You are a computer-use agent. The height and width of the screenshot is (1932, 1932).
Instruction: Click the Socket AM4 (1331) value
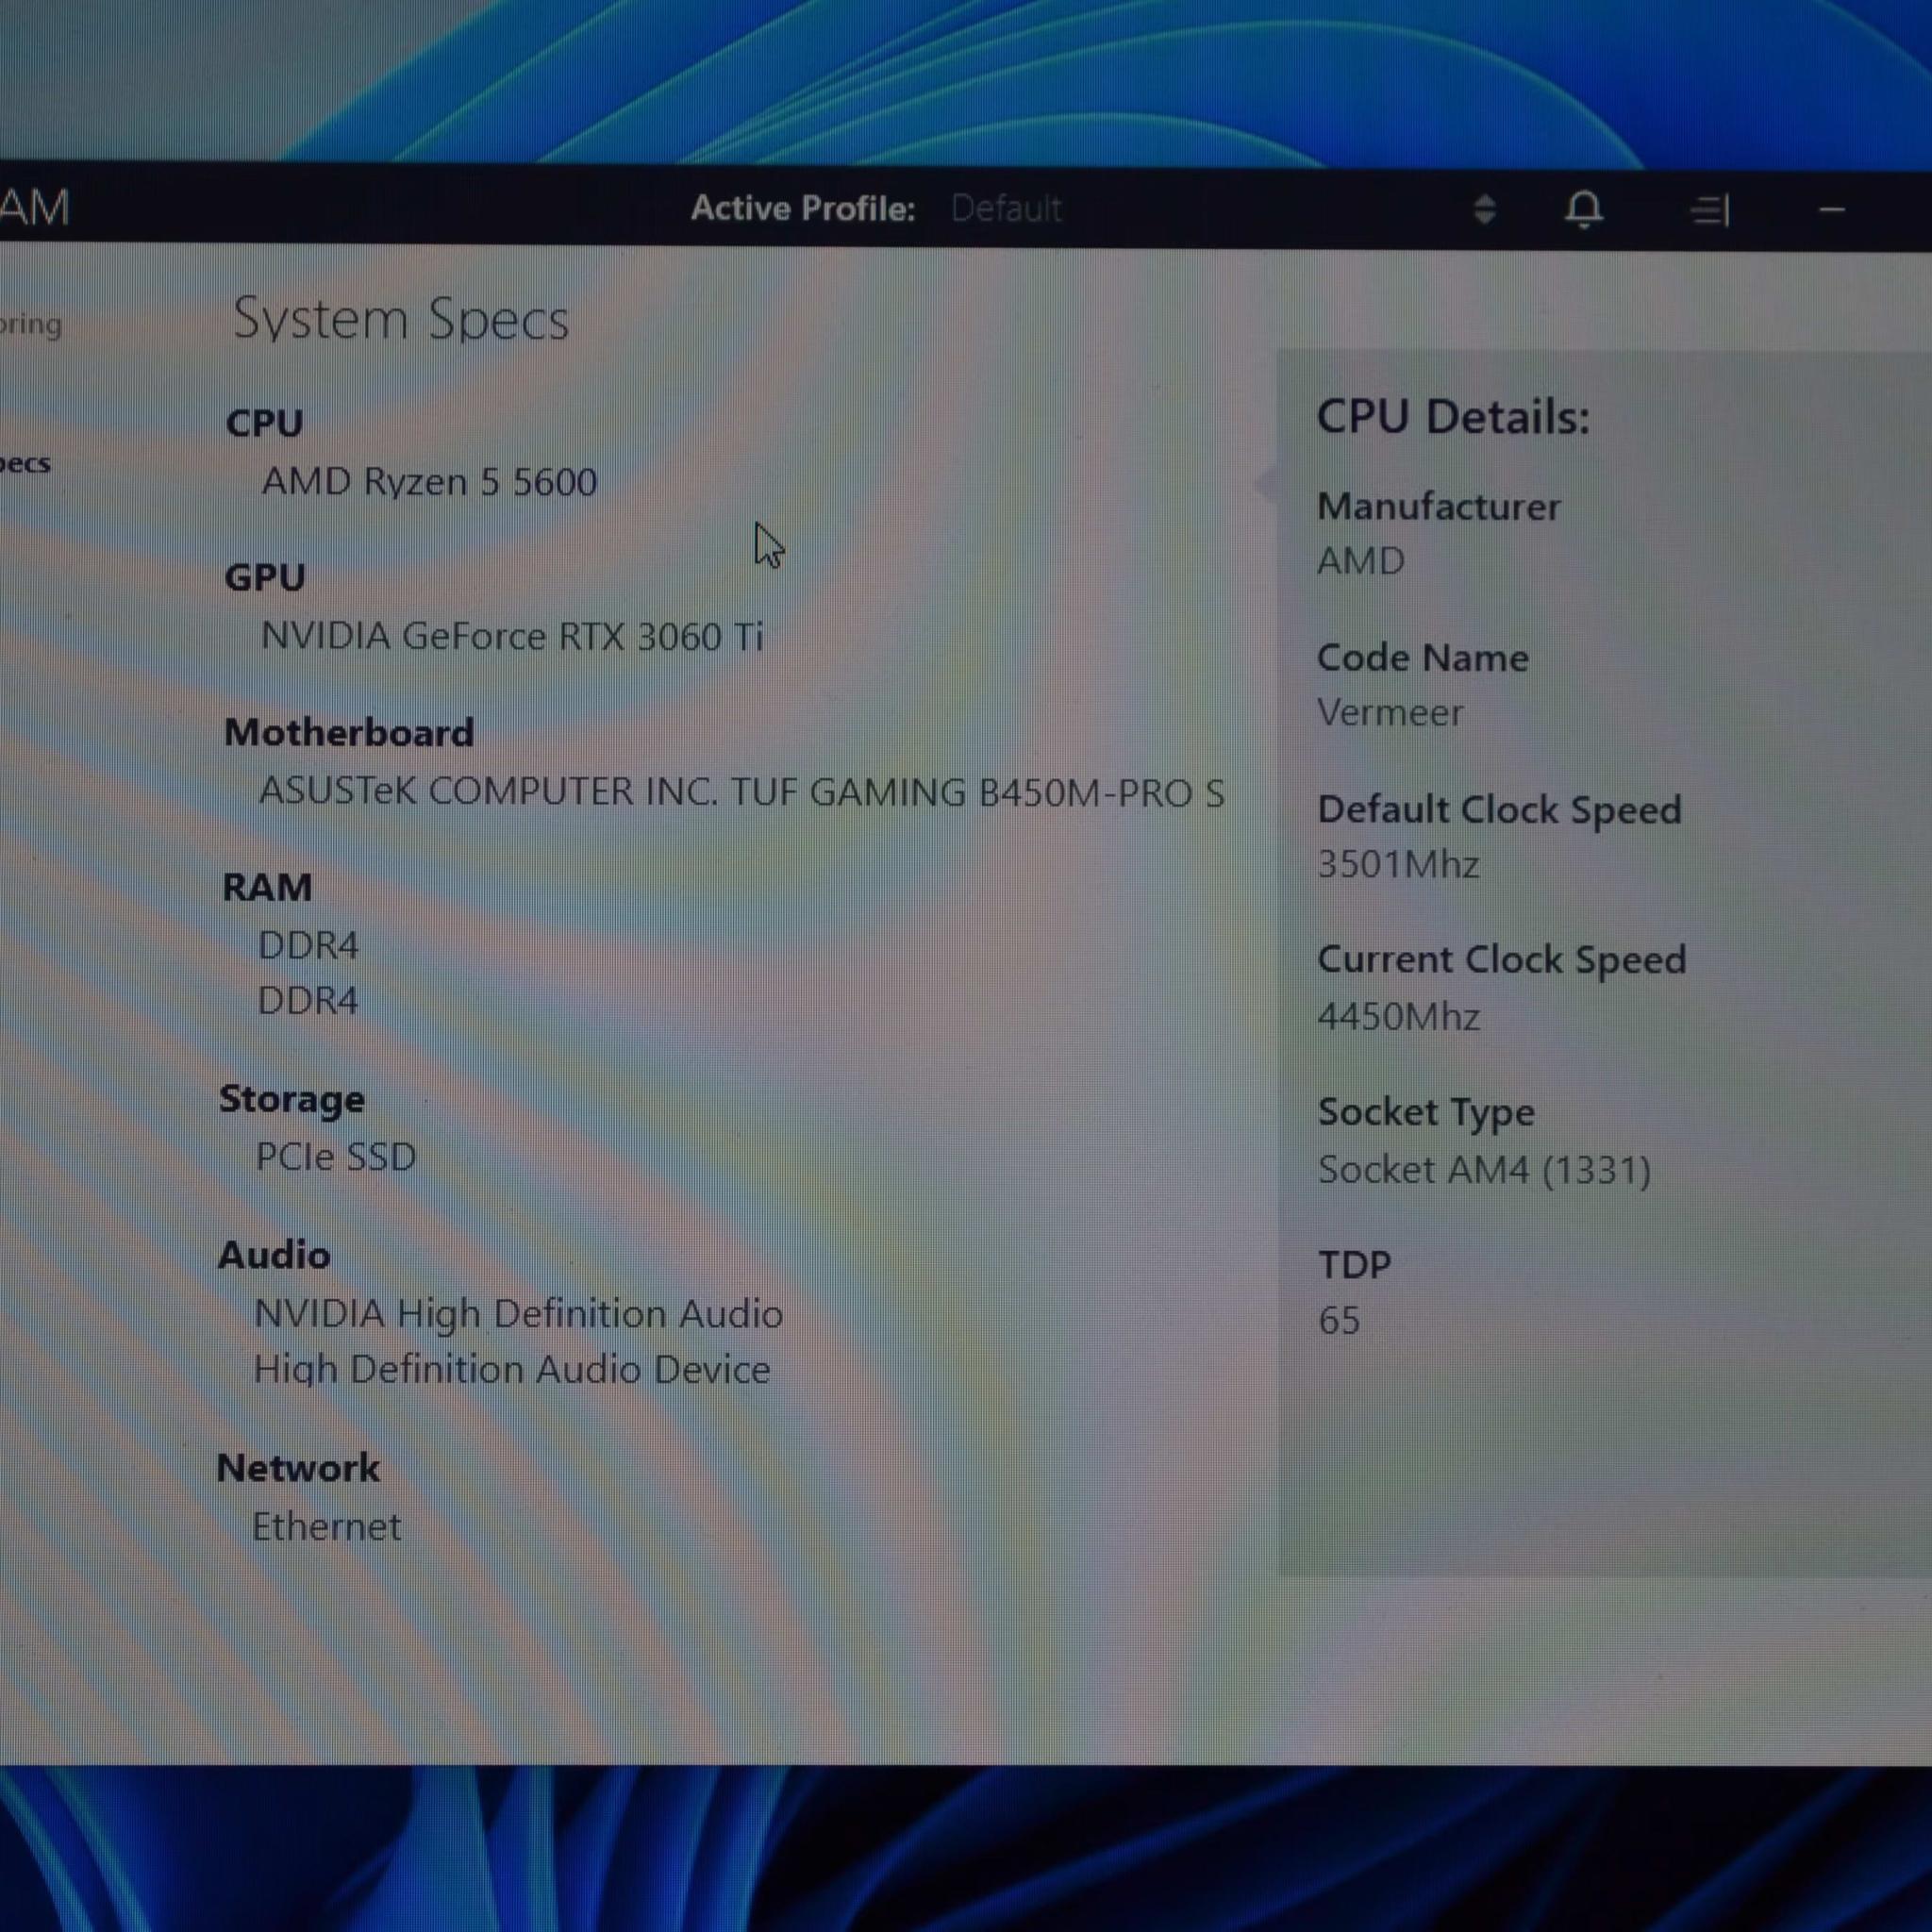(x=1484, y=1170)
